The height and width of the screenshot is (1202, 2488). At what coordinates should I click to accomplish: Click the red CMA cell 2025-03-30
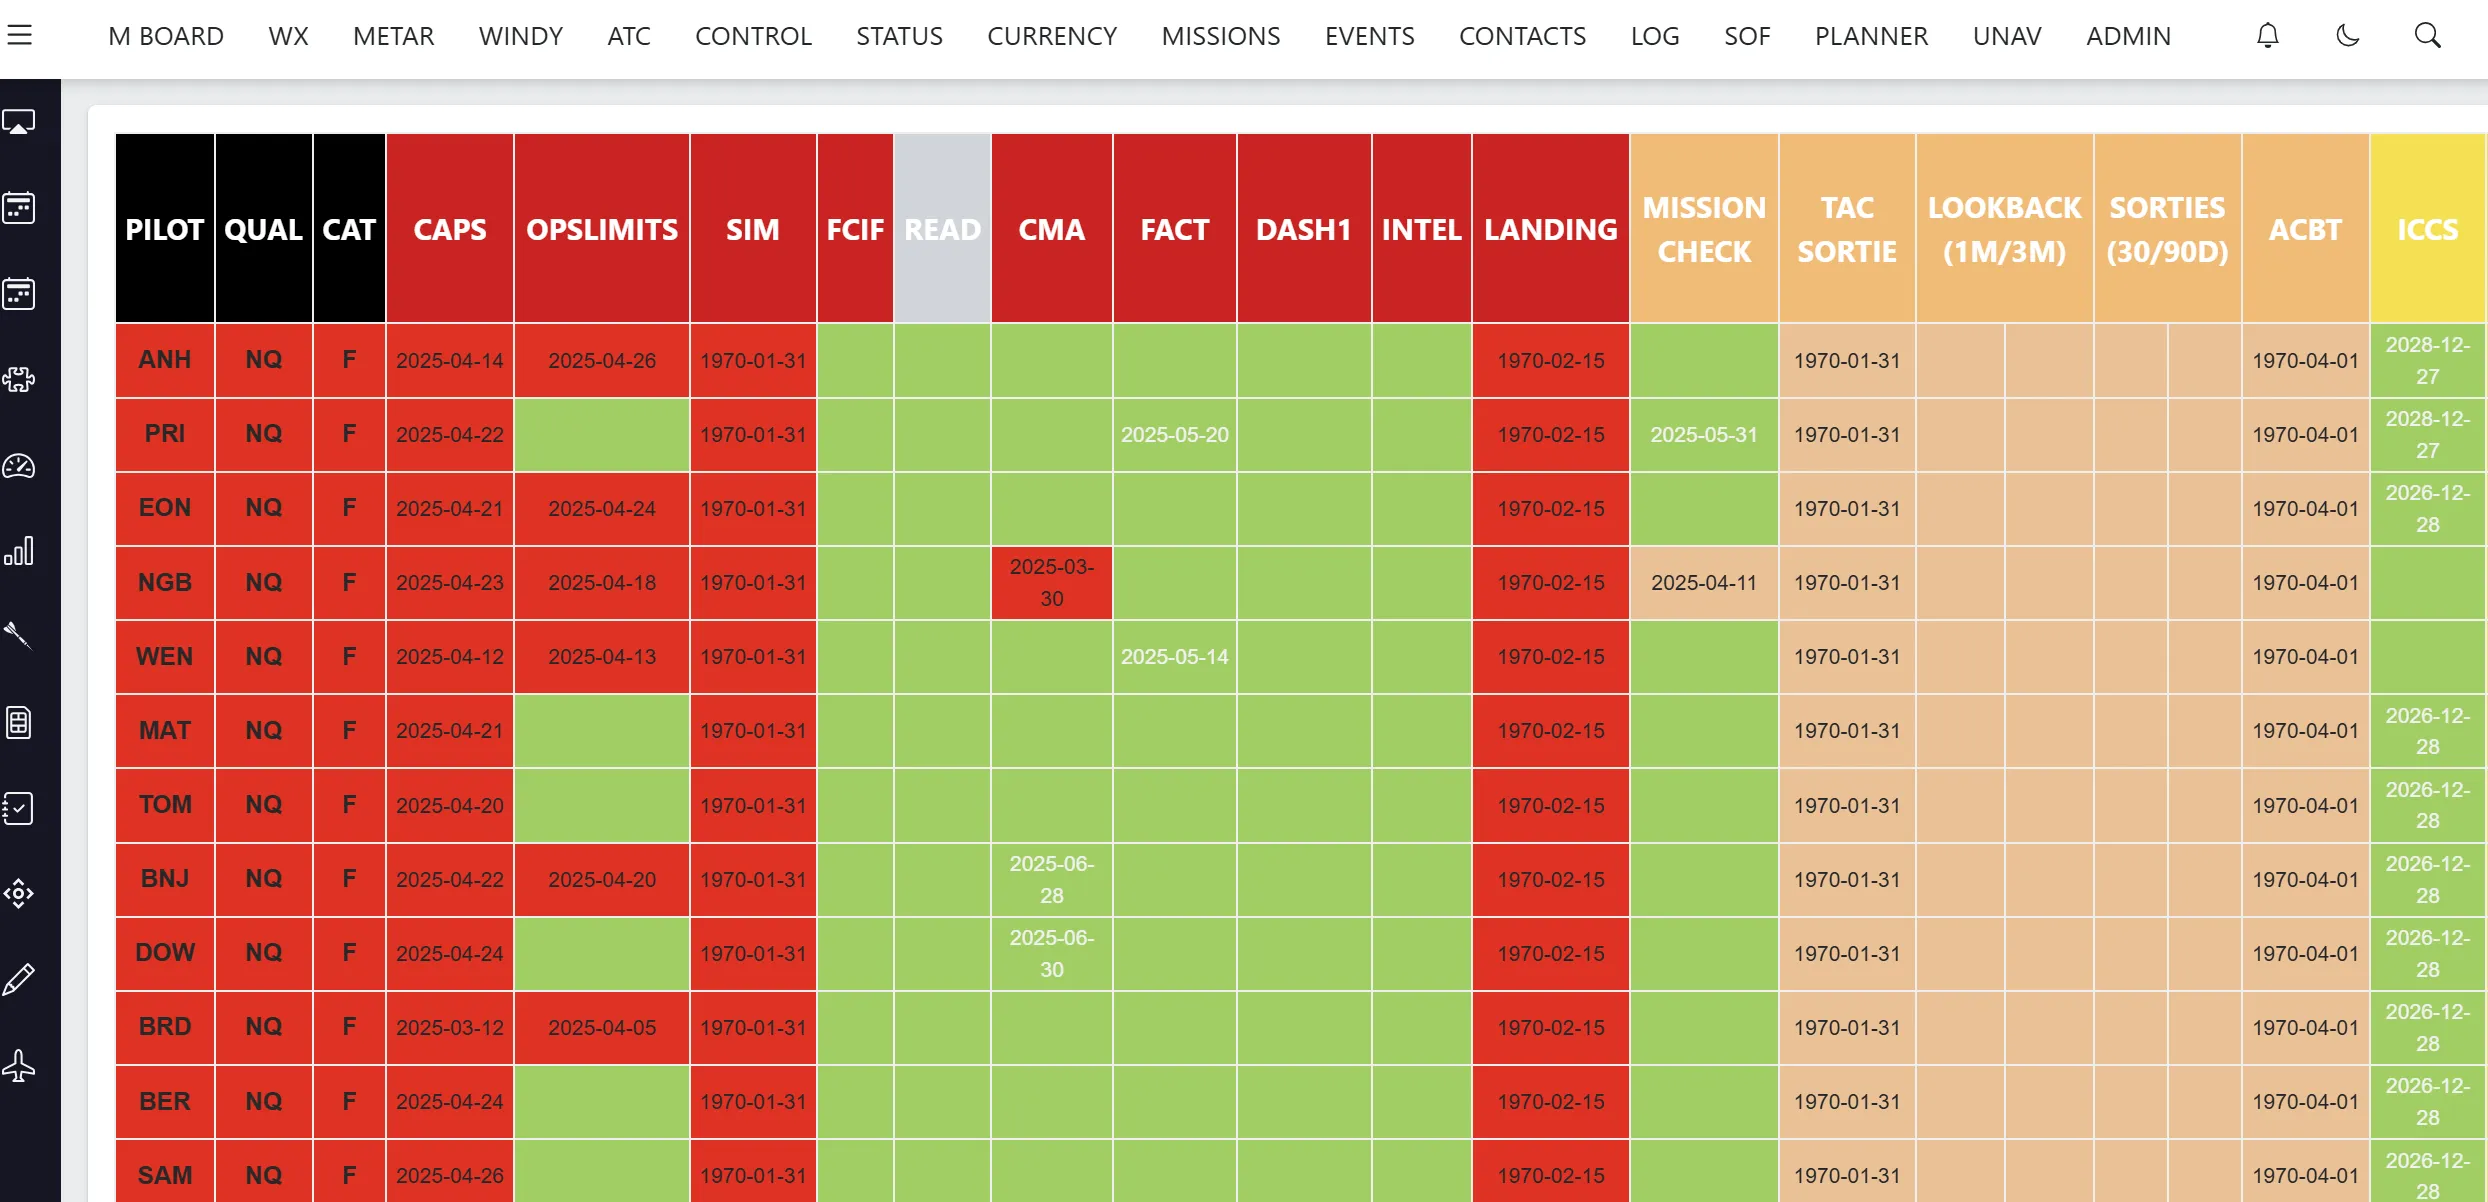1051,582
